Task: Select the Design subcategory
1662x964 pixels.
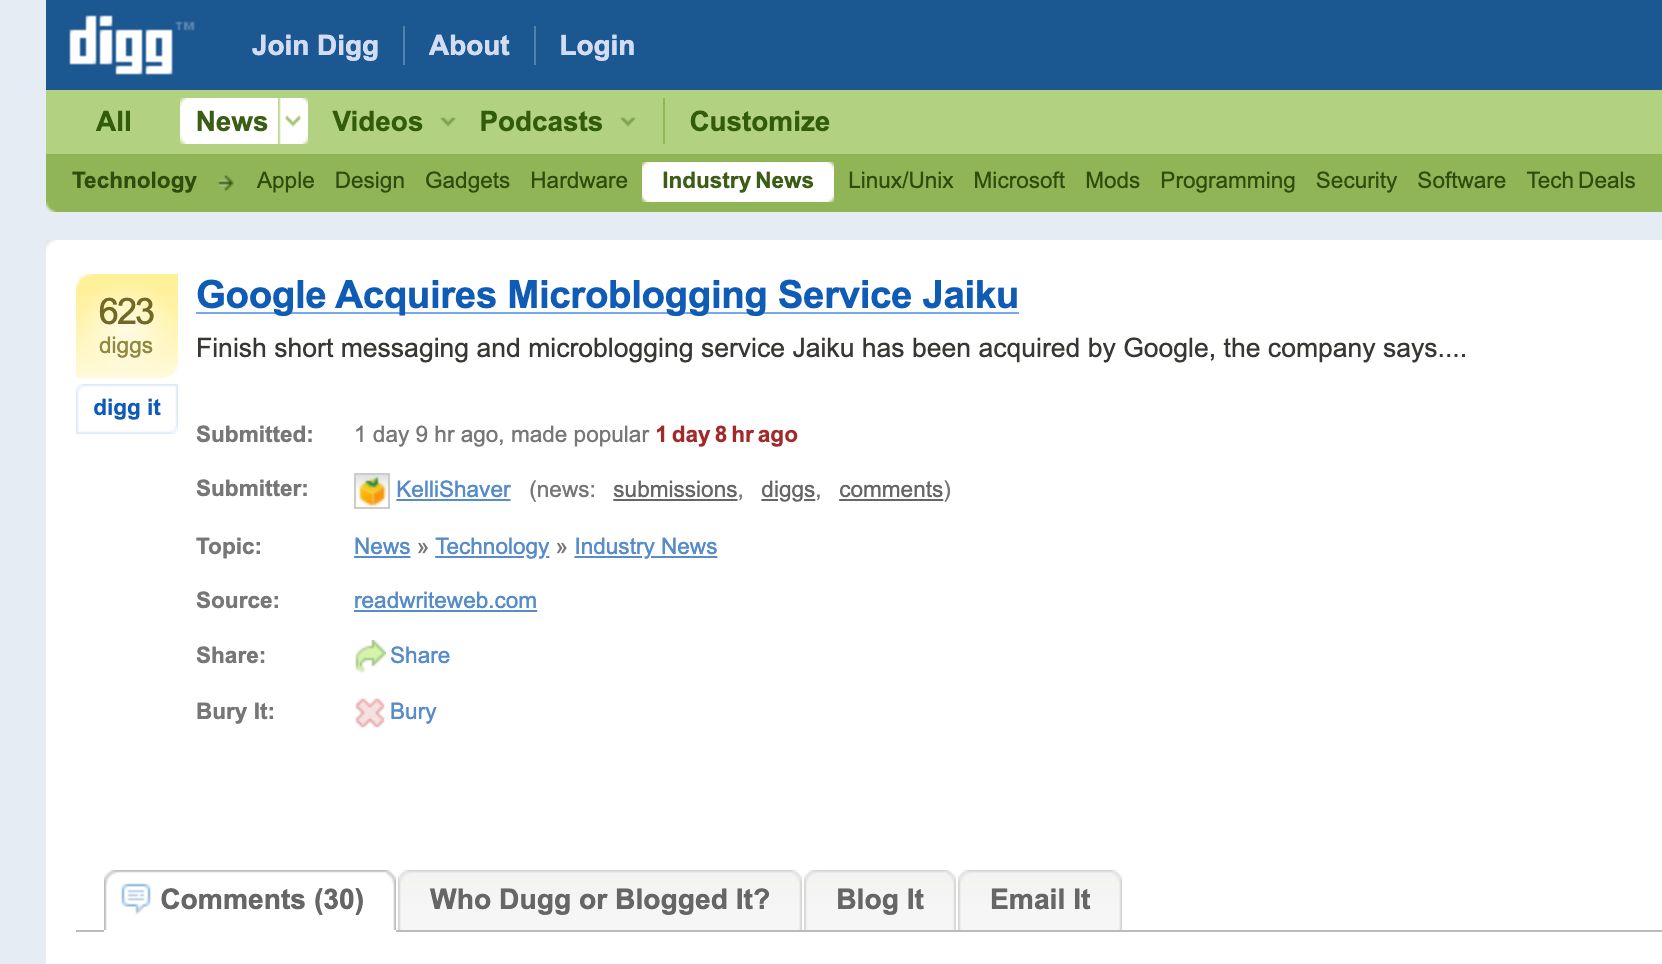Action: [x=370, y=180]
